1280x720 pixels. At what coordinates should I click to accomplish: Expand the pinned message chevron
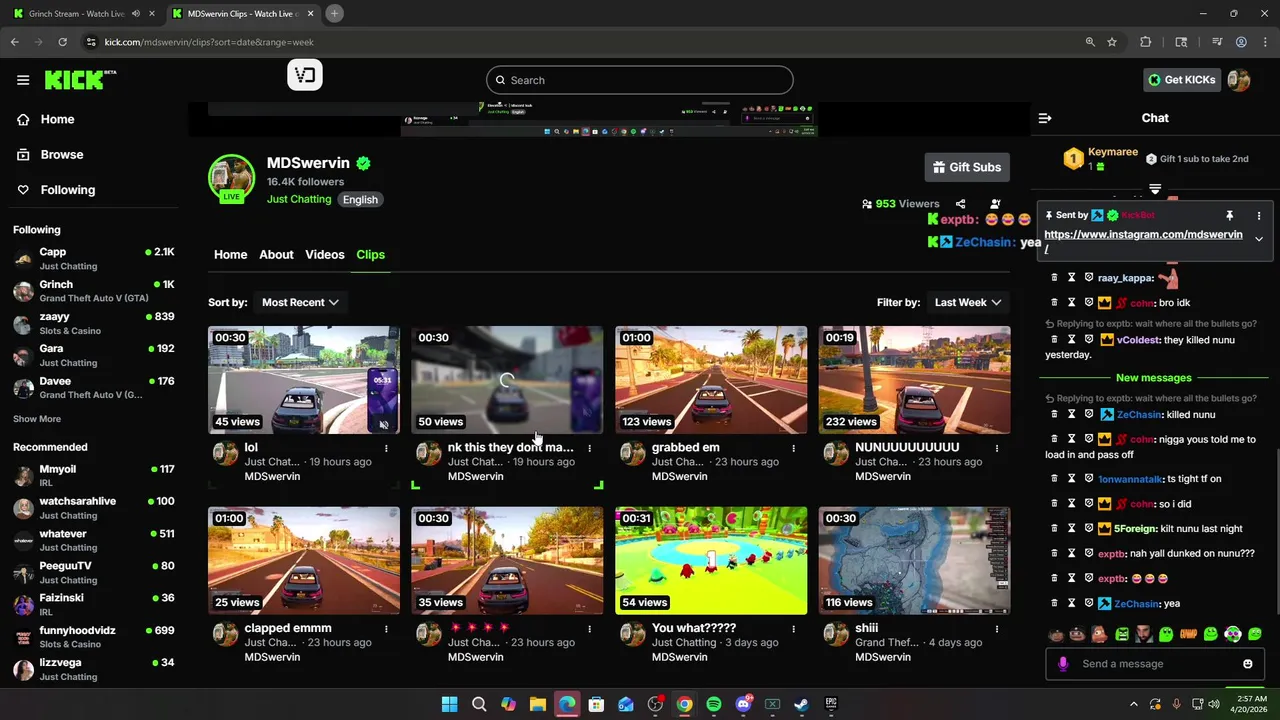coord(1259,239)
